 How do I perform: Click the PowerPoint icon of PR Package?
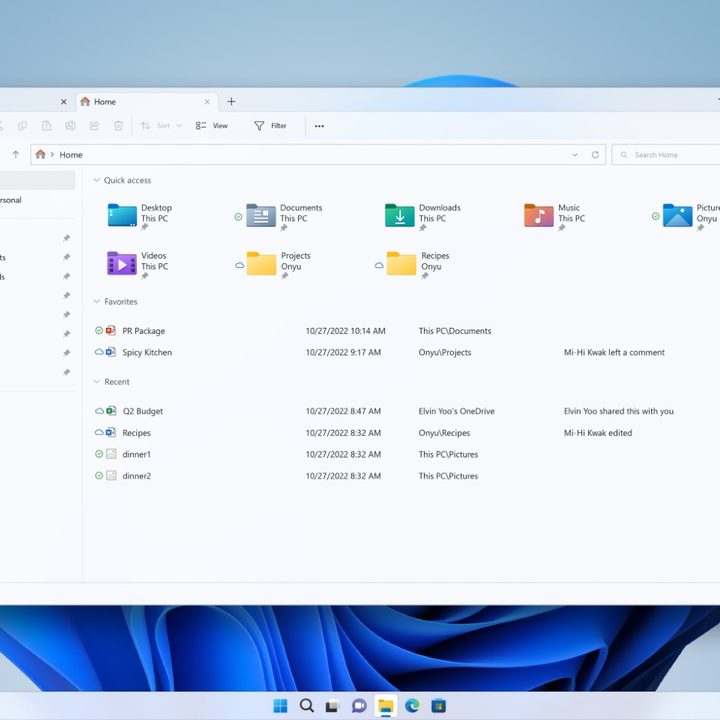point(111,330)
